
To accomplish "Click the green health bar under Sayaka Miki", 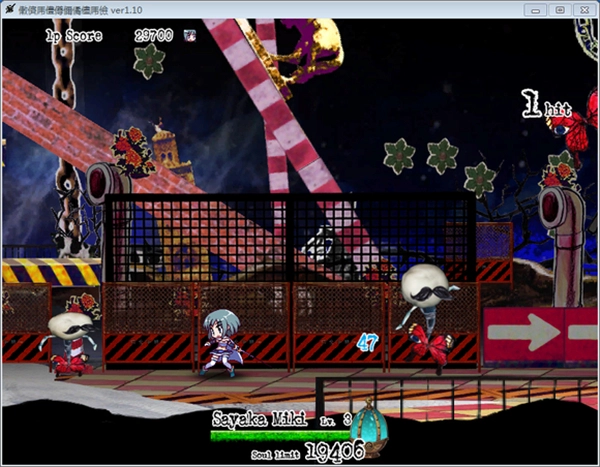I will (280, 435).
